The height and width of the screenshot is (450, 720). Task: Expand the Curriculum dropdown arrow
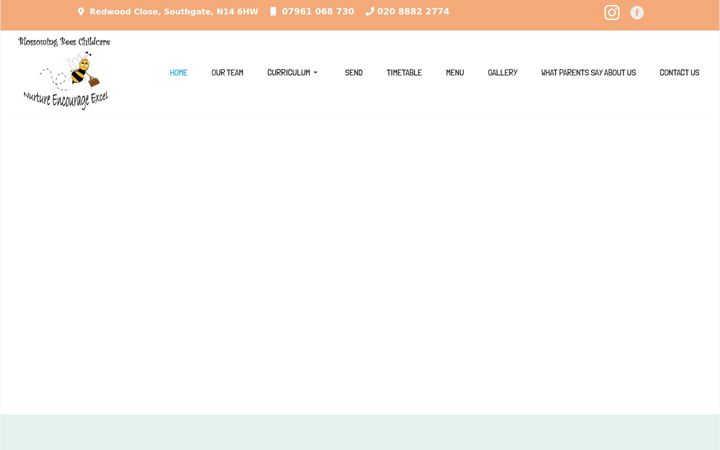click(315, 73)
